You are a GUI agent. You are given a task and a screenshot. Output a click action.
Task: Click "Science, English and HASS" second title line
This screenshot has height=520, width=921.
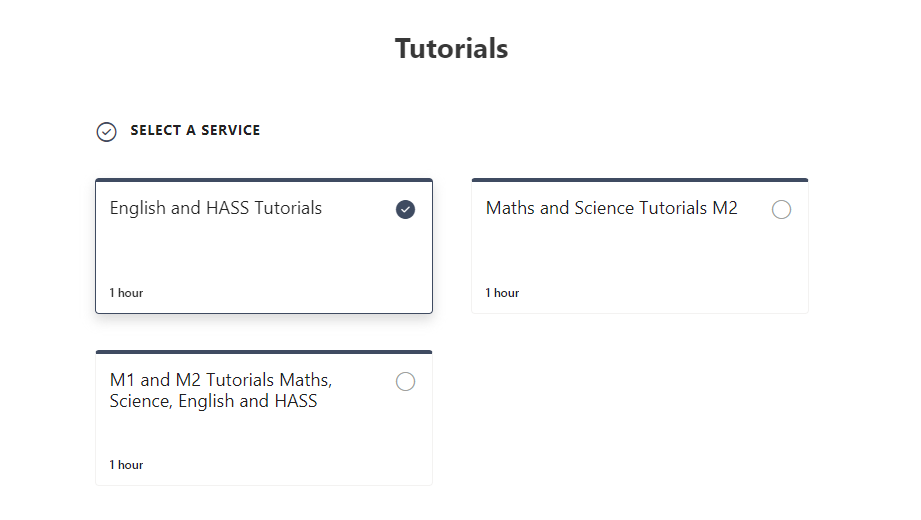tap(213, 401)
